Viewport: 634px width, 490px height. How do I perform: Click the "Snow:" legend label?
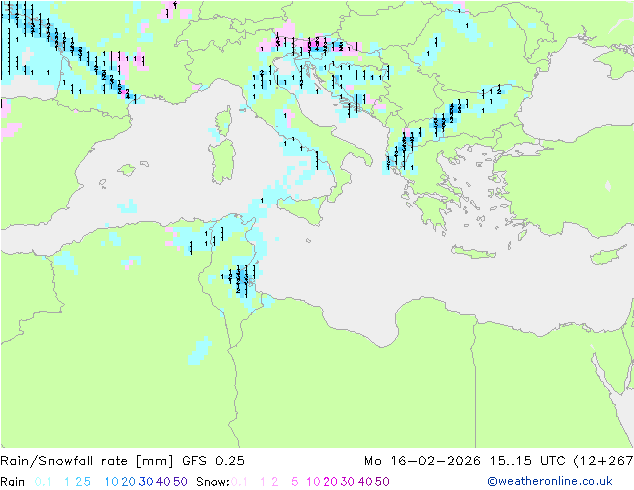coord(213,482)
